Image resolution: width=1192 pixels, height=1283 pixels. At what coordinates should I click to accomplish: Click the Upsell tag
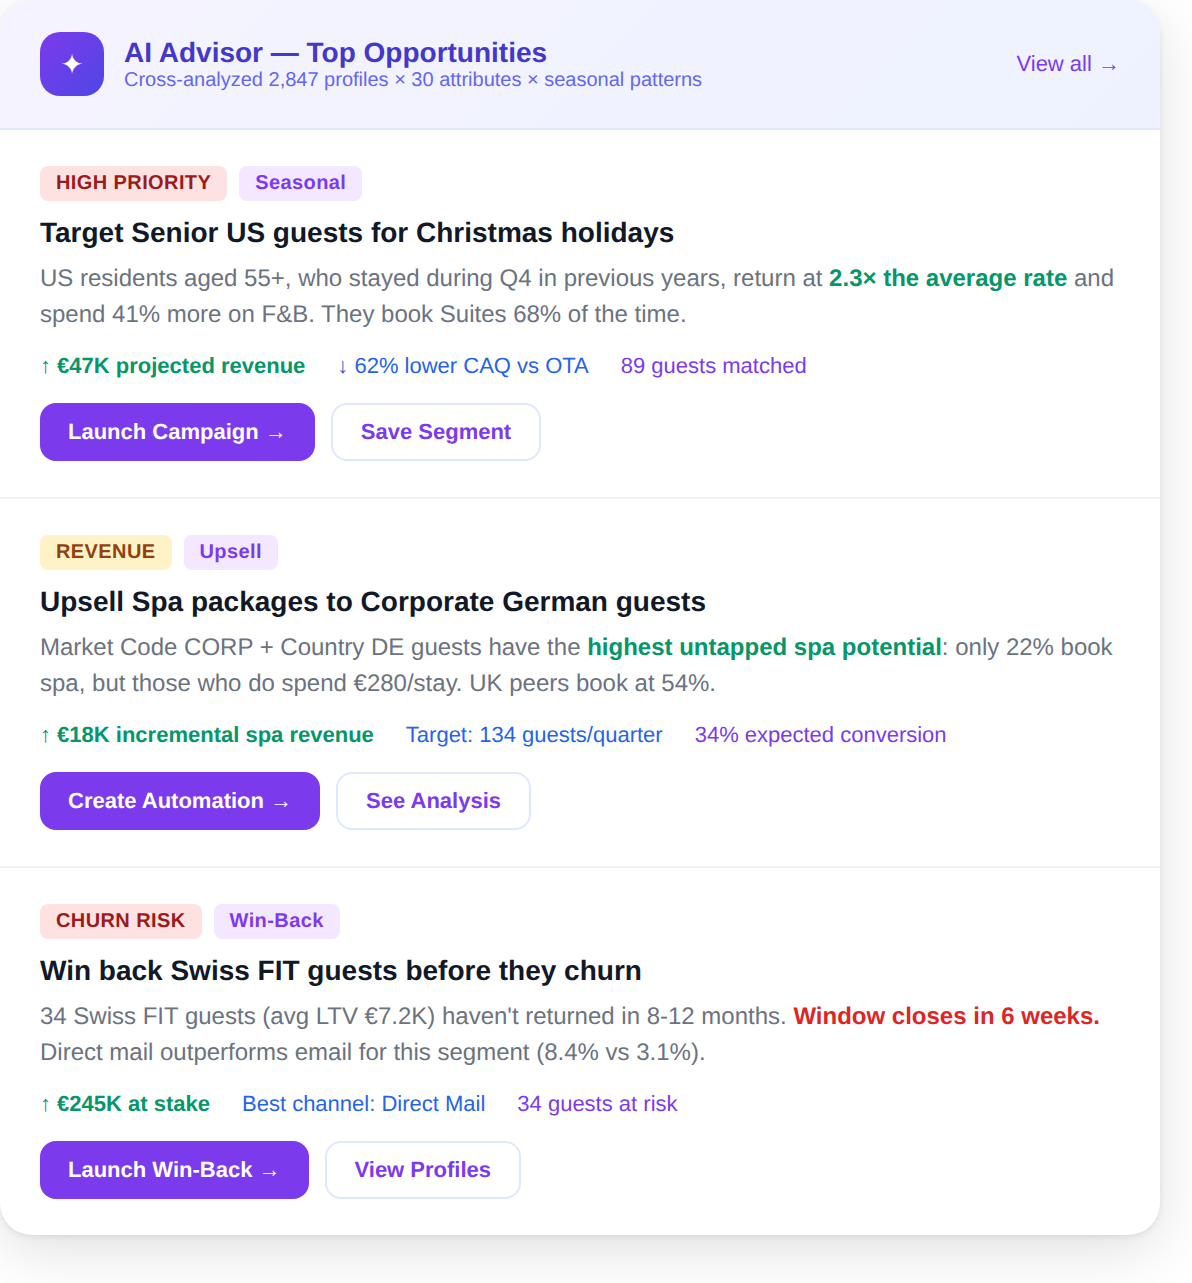coord(230,552)
